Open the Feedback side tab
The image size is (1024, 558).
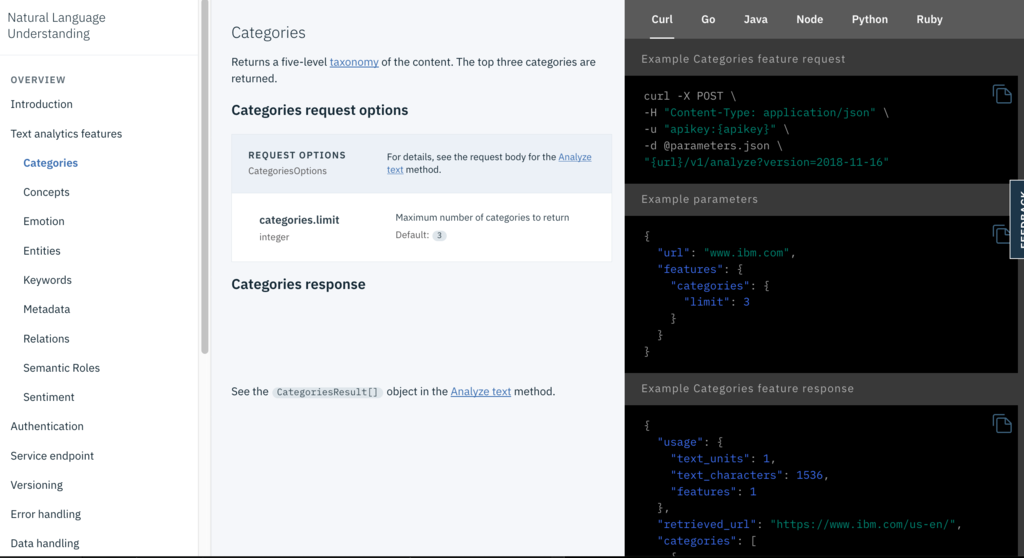pyautogui.click(x=1018, y=220)
